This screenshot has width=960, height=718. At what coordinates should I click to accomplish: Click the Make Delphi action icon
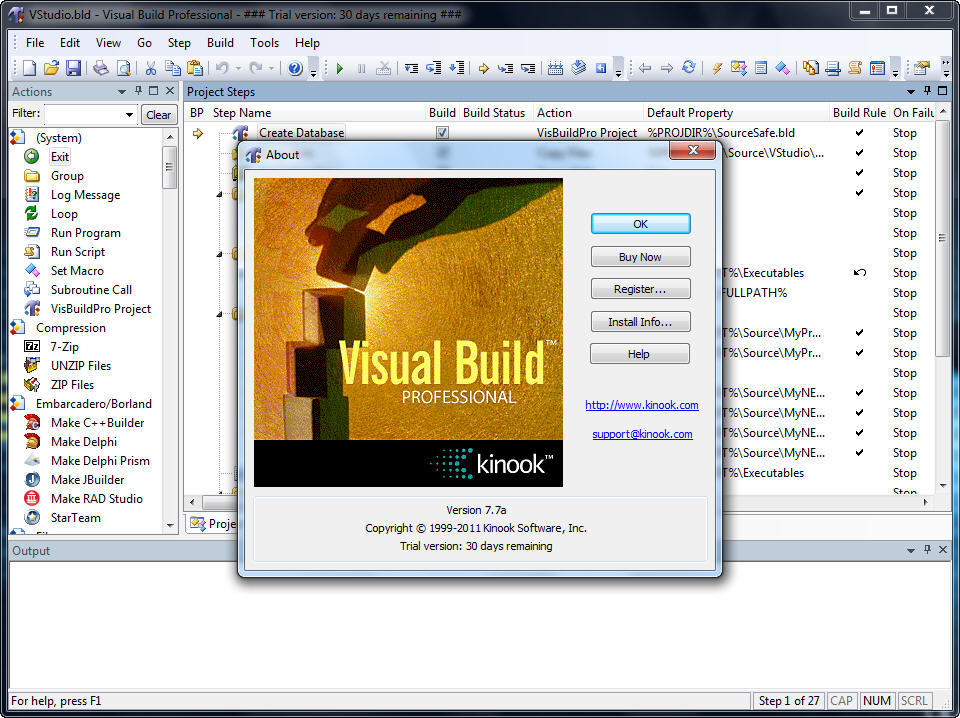click(33, 441)
